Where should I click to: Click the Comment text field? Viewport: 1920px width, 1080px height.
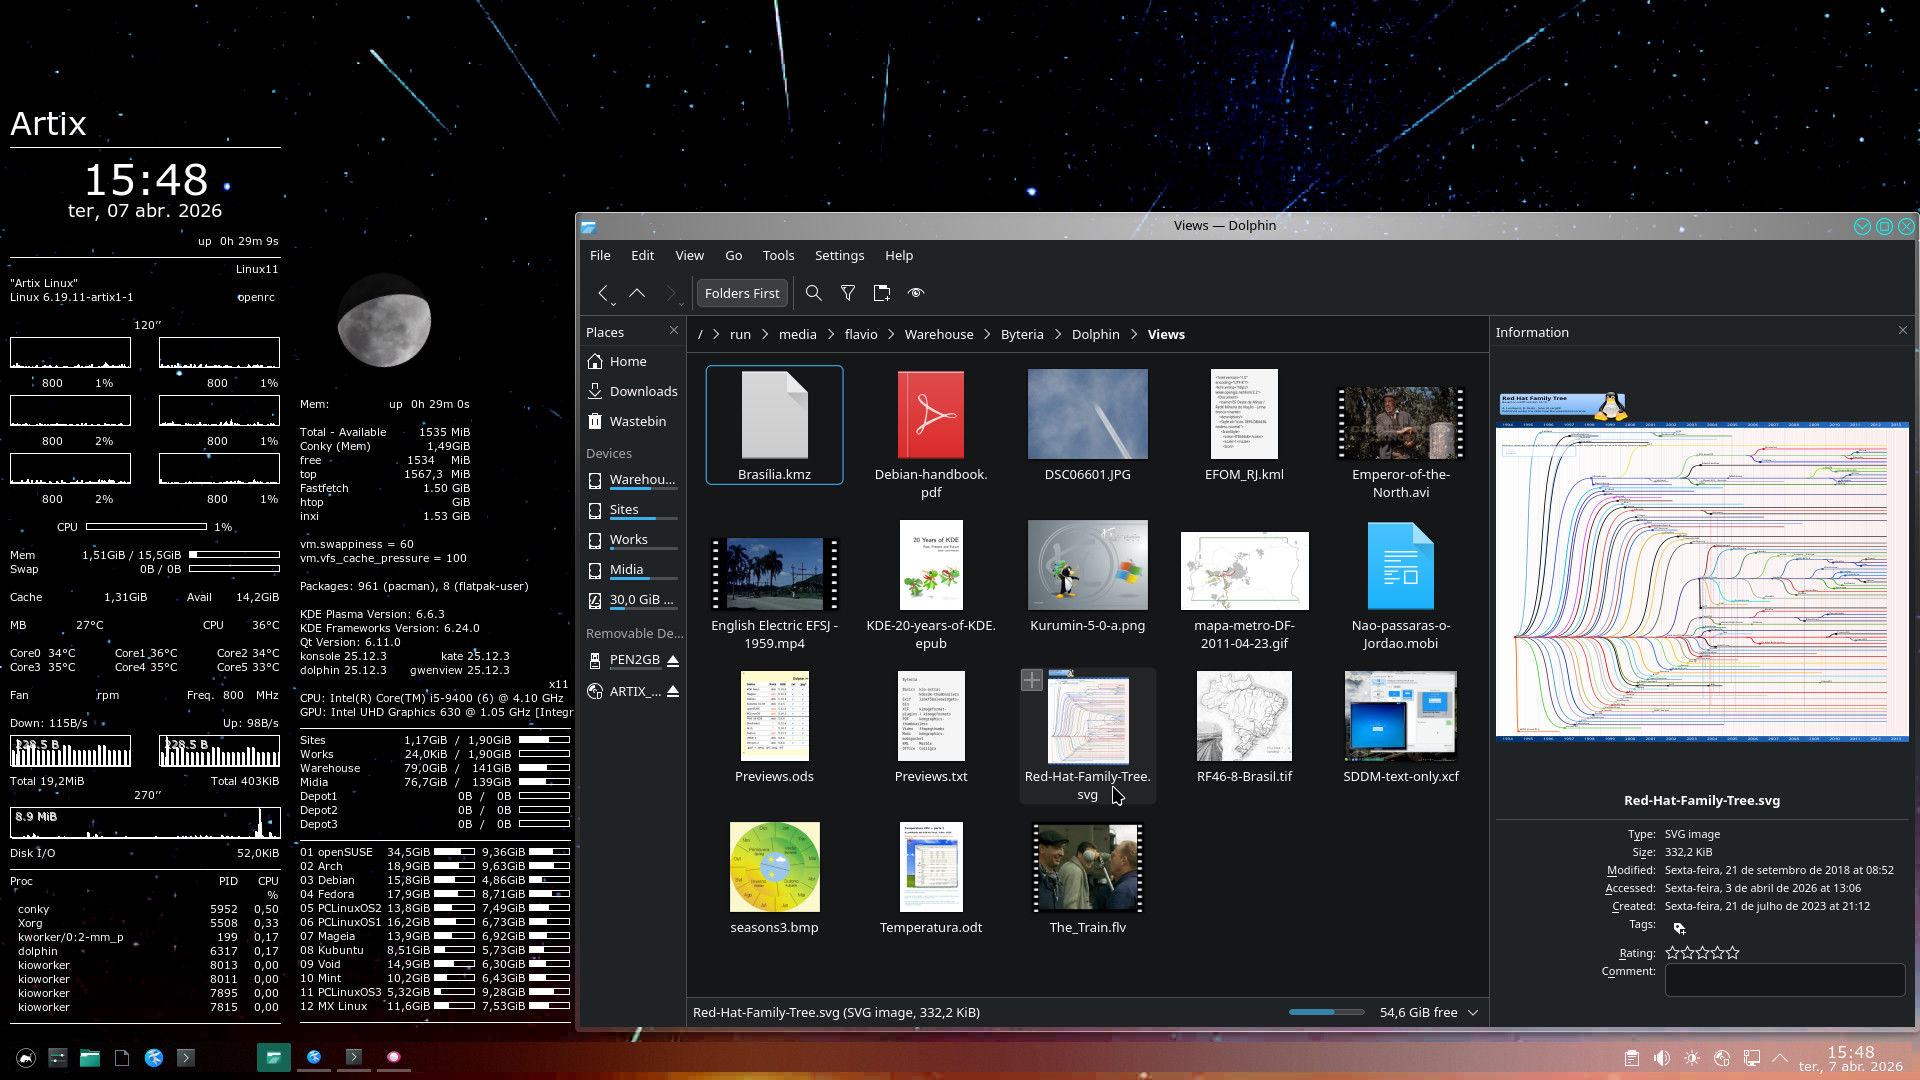pos(1785,980)
